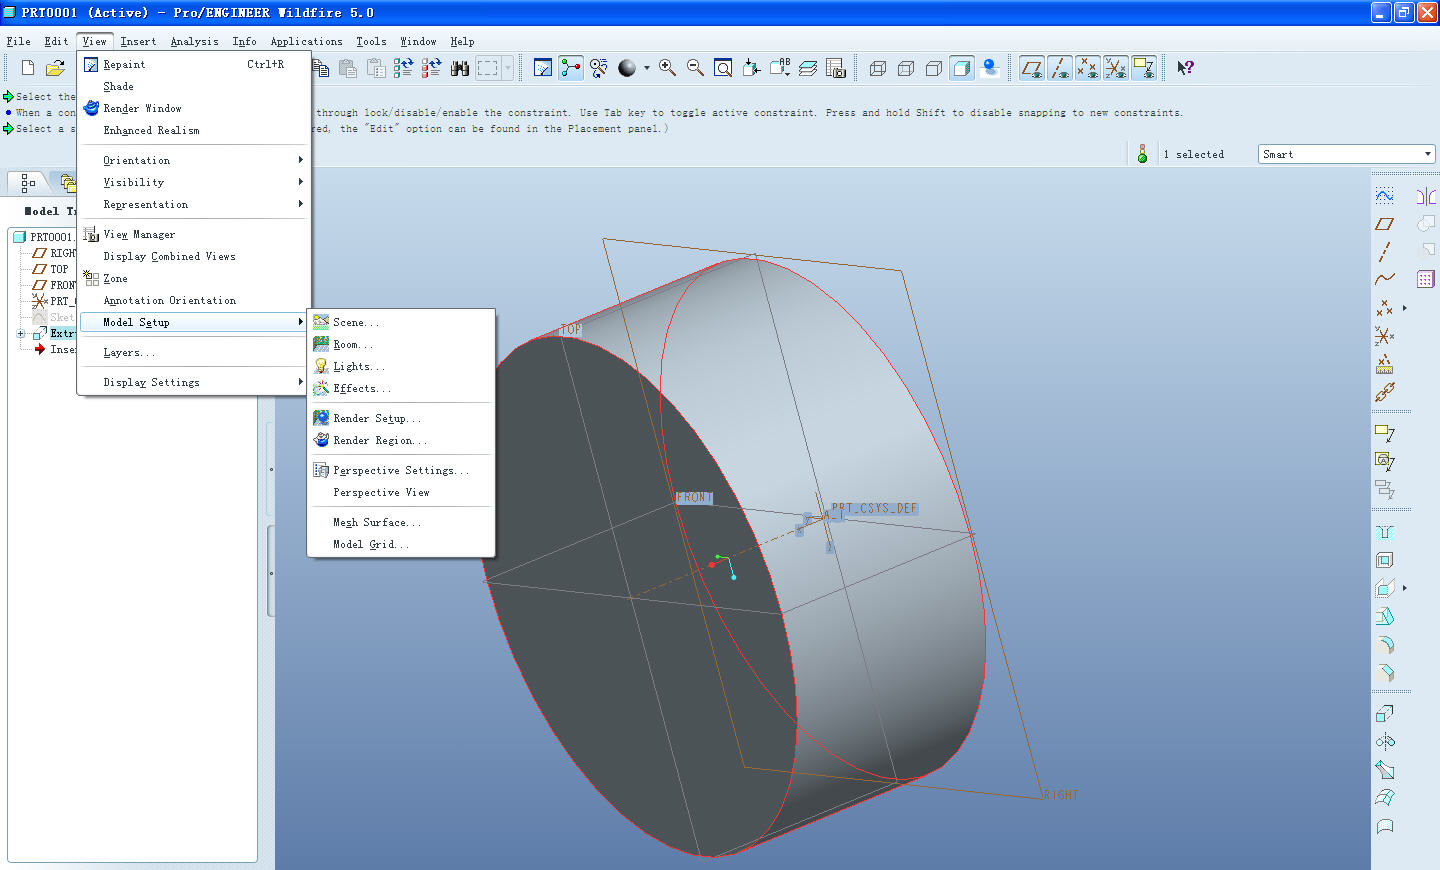Choose Scene... from Model Setup submenu

pos(401,322)
